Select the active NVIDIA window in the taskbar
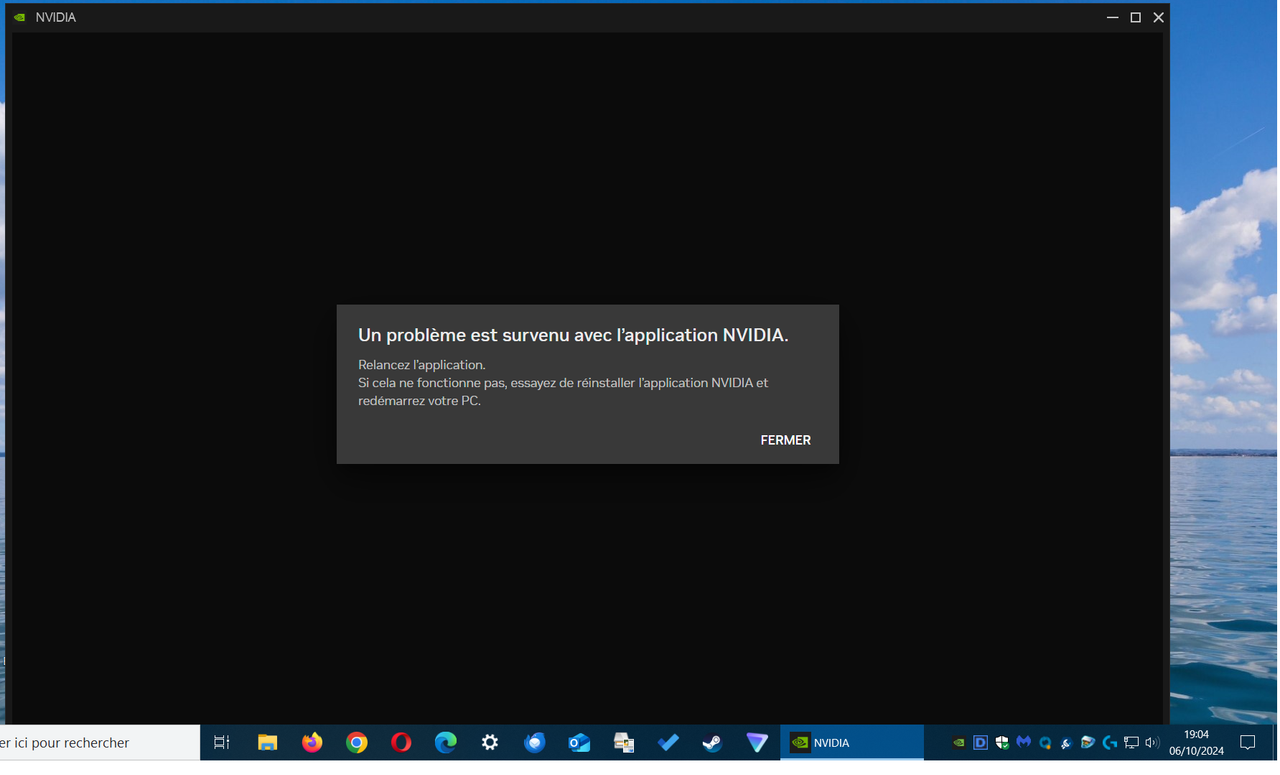 point(851,742)
